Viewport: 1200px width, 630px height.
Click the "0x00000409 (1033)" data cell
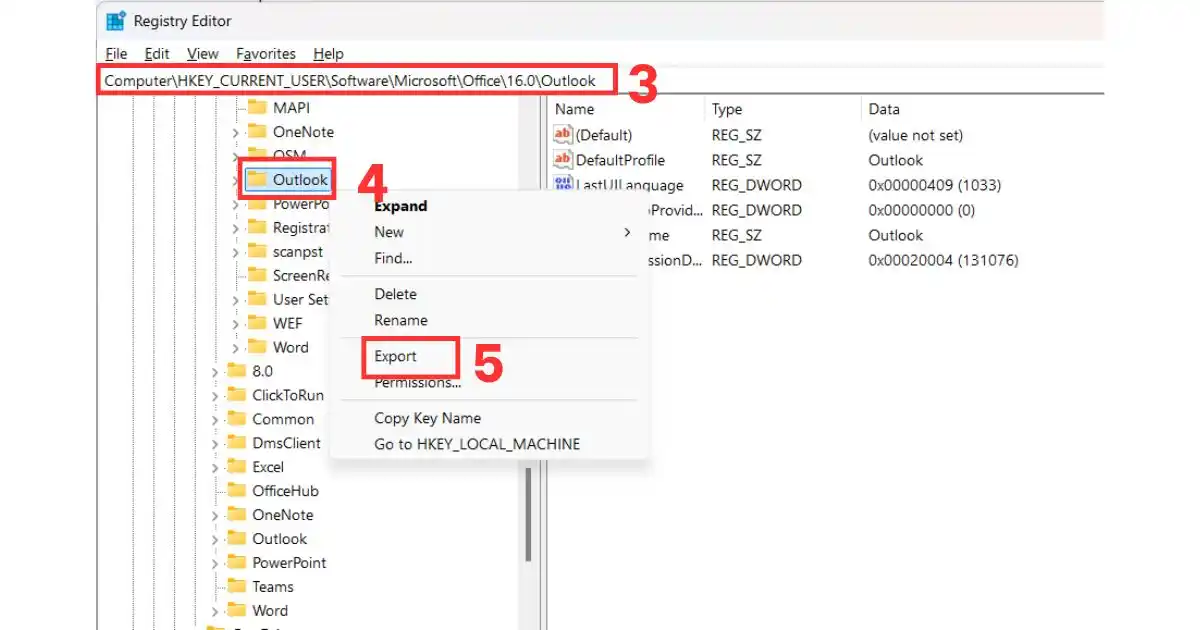(935, 185)
